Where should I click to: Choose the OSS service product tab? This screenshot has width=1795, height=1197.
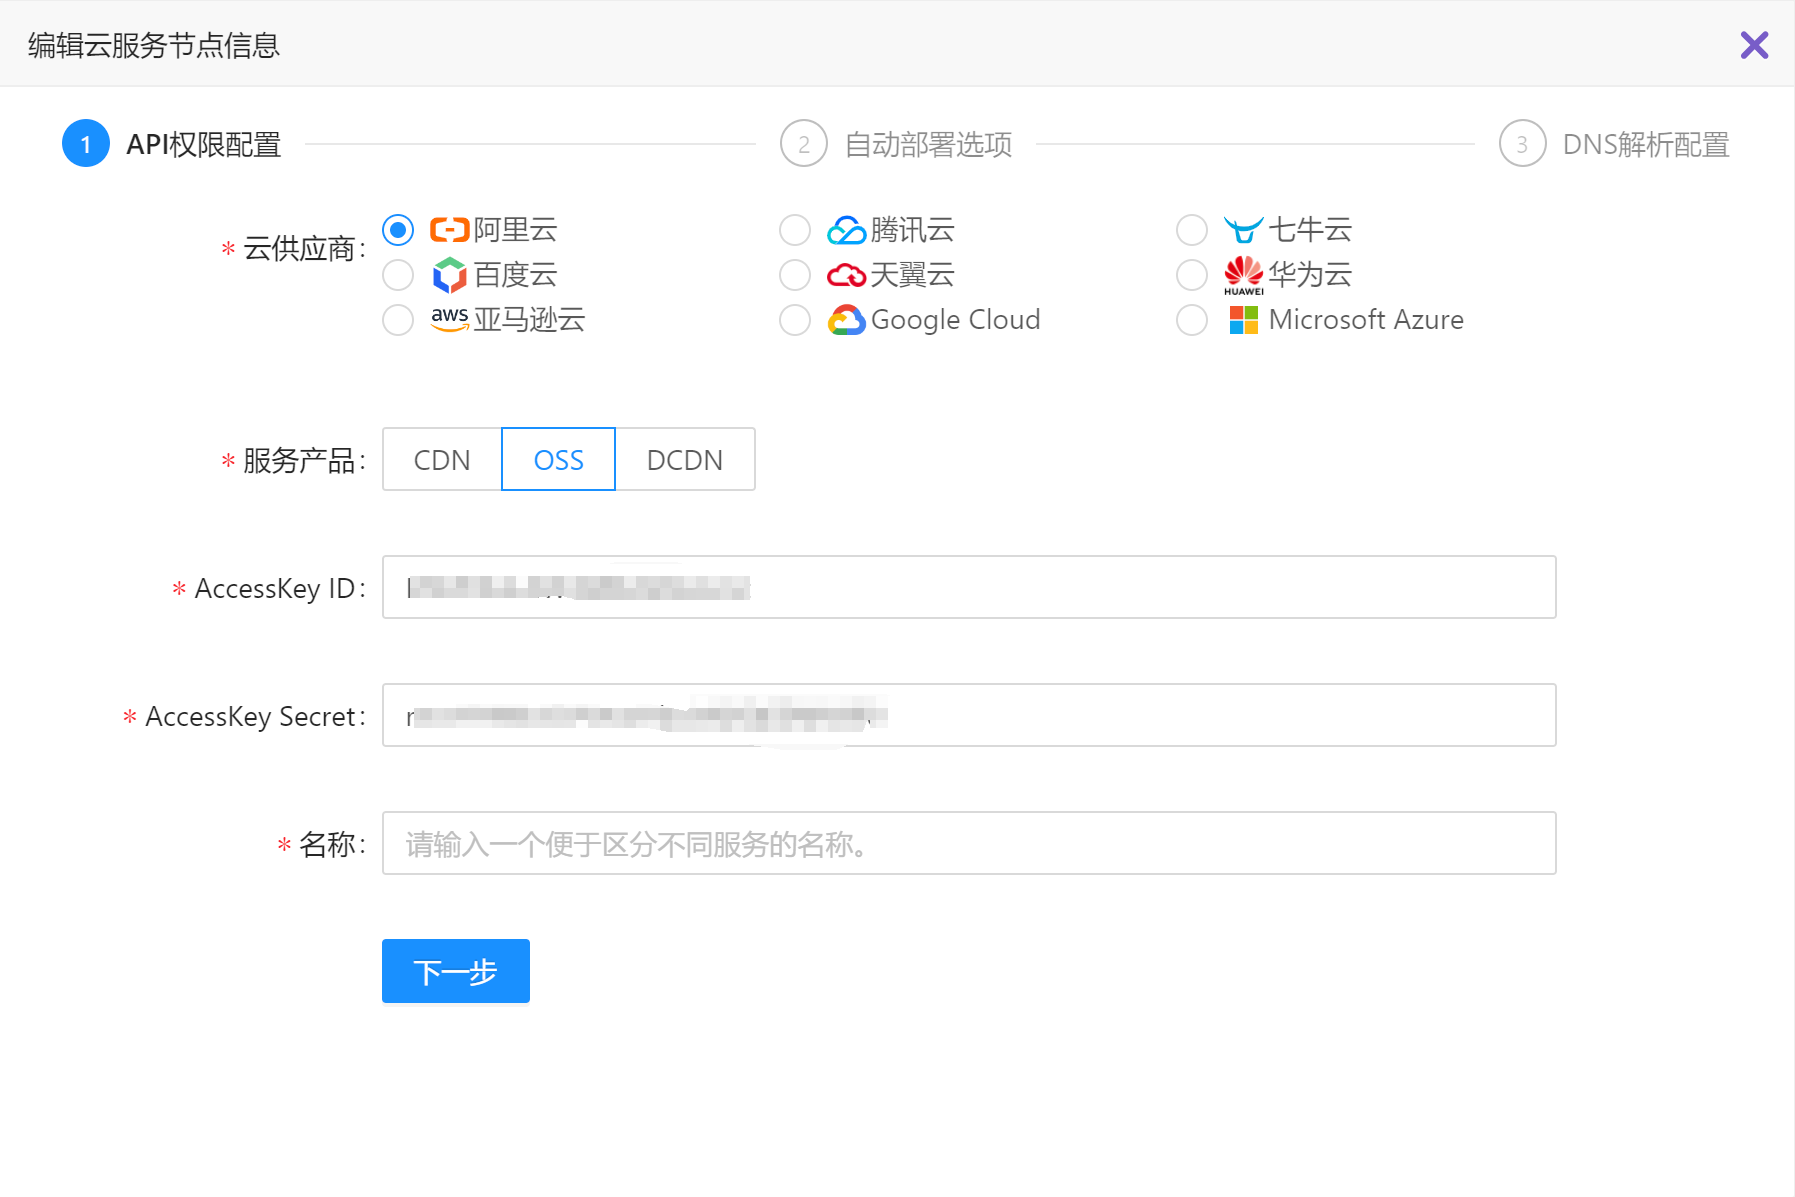coord(558,460)
